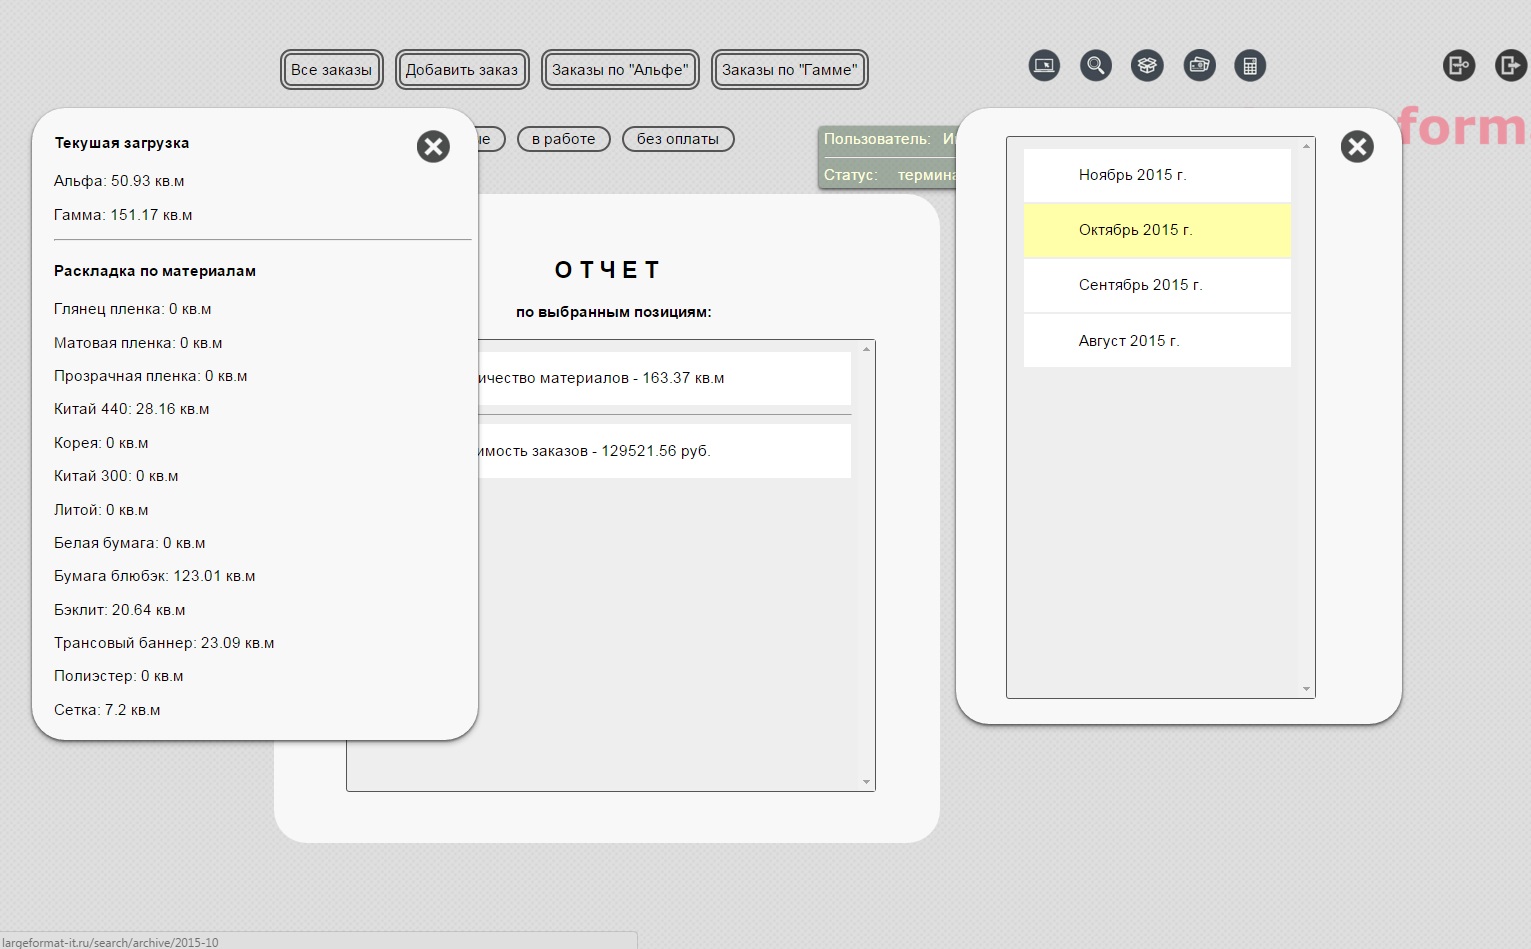The width and height of the screenshot is (1531, 949).
Task: Filter orders by "без оплаты"
Action: [678, 139]
